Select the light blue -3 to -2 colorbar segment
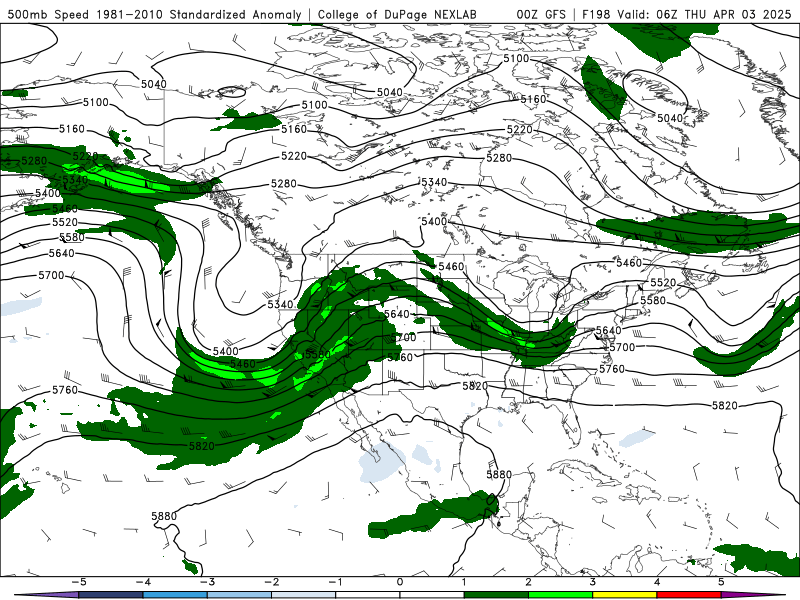The width and height of the screenshot is (800, 600). (x=239, y=595)
